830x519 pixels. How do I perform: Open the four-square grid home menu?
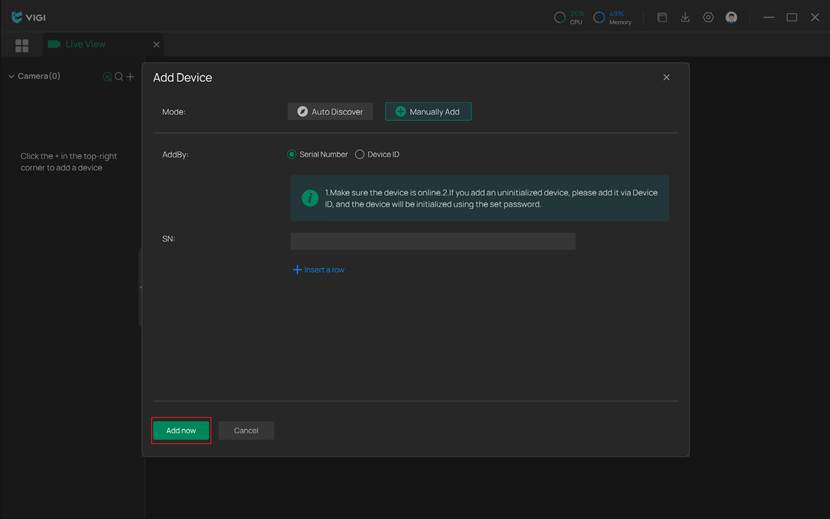point(22,46)
